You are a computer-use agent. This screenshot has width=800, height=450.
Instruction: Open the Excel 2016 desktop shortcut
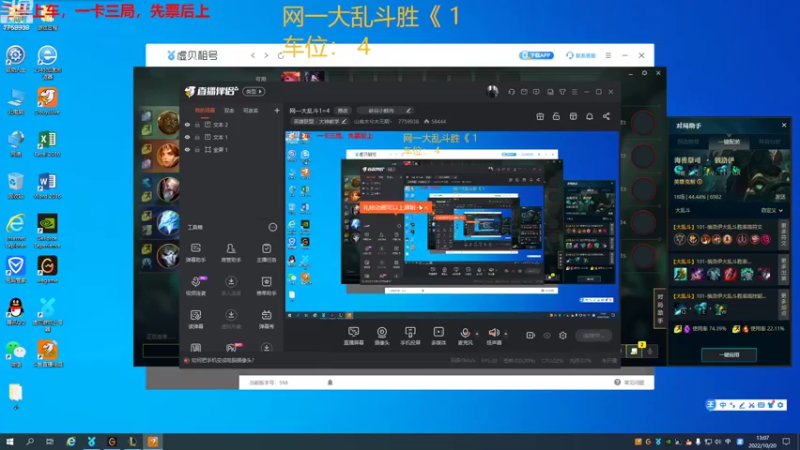pyautogui.click(x=47, y=143)
